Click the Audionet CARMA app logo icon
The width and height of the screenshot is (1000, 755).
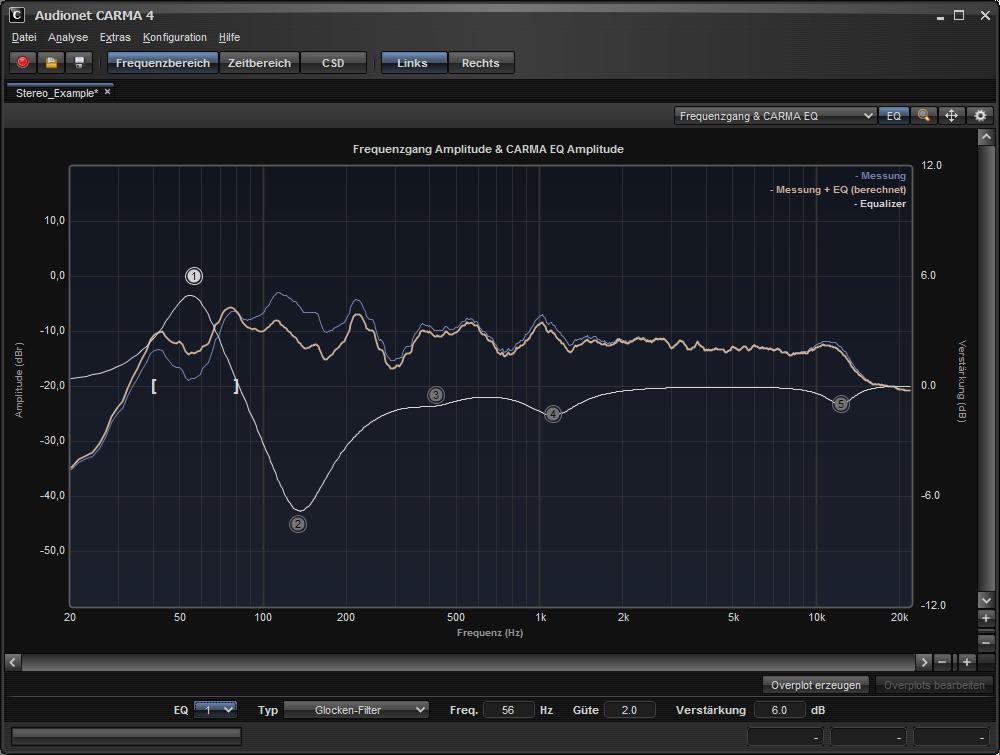click(17, 15)
